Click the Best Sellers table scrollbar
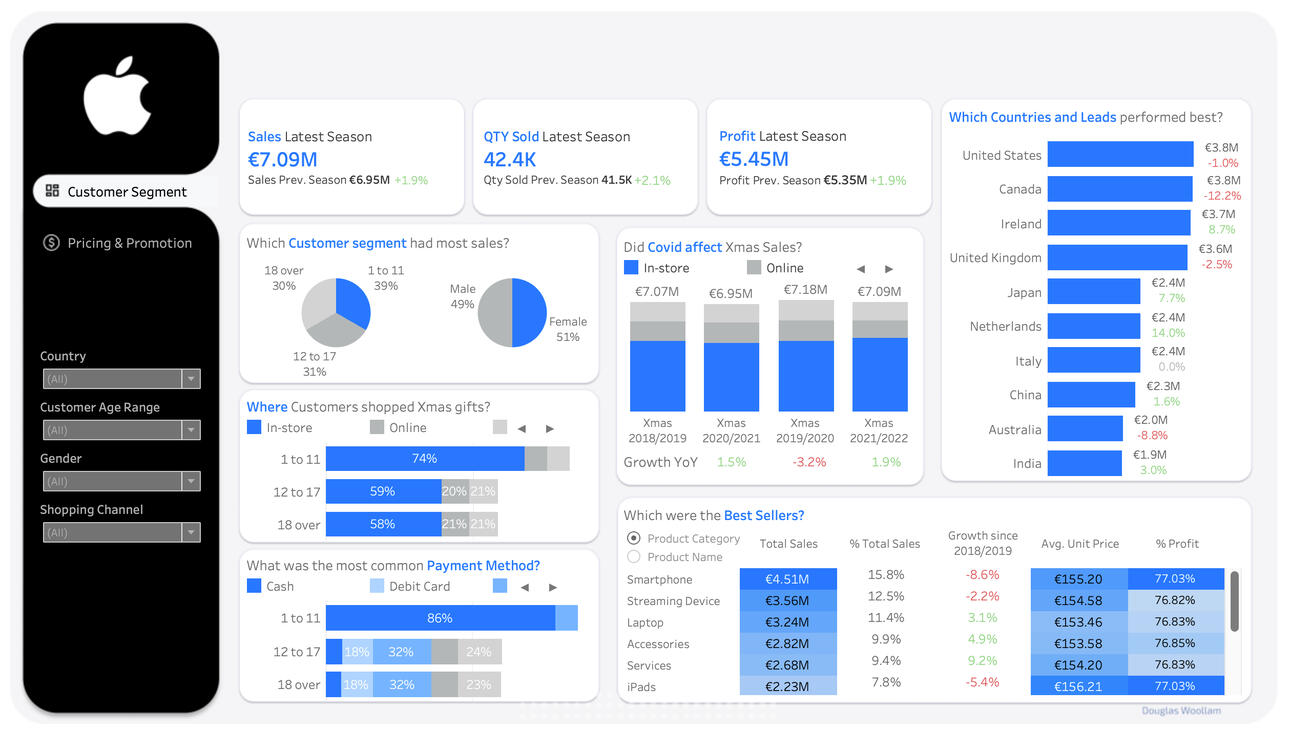Screen dimensions: 1290x733 tap(1234, 601)
